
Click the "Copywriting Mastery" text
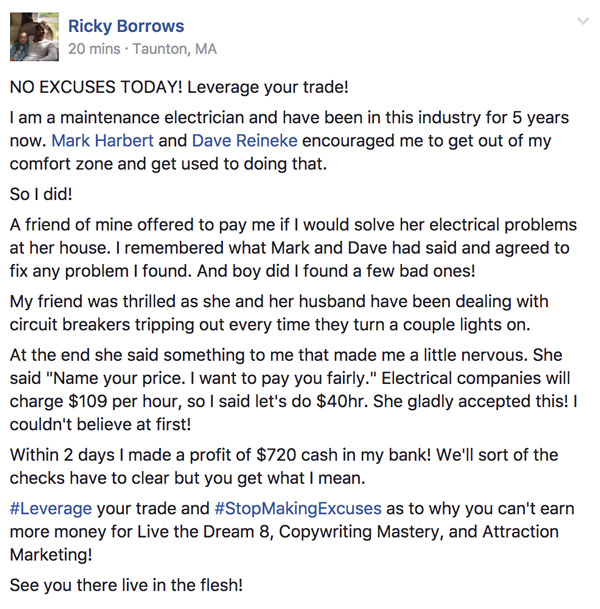point(361,531)
